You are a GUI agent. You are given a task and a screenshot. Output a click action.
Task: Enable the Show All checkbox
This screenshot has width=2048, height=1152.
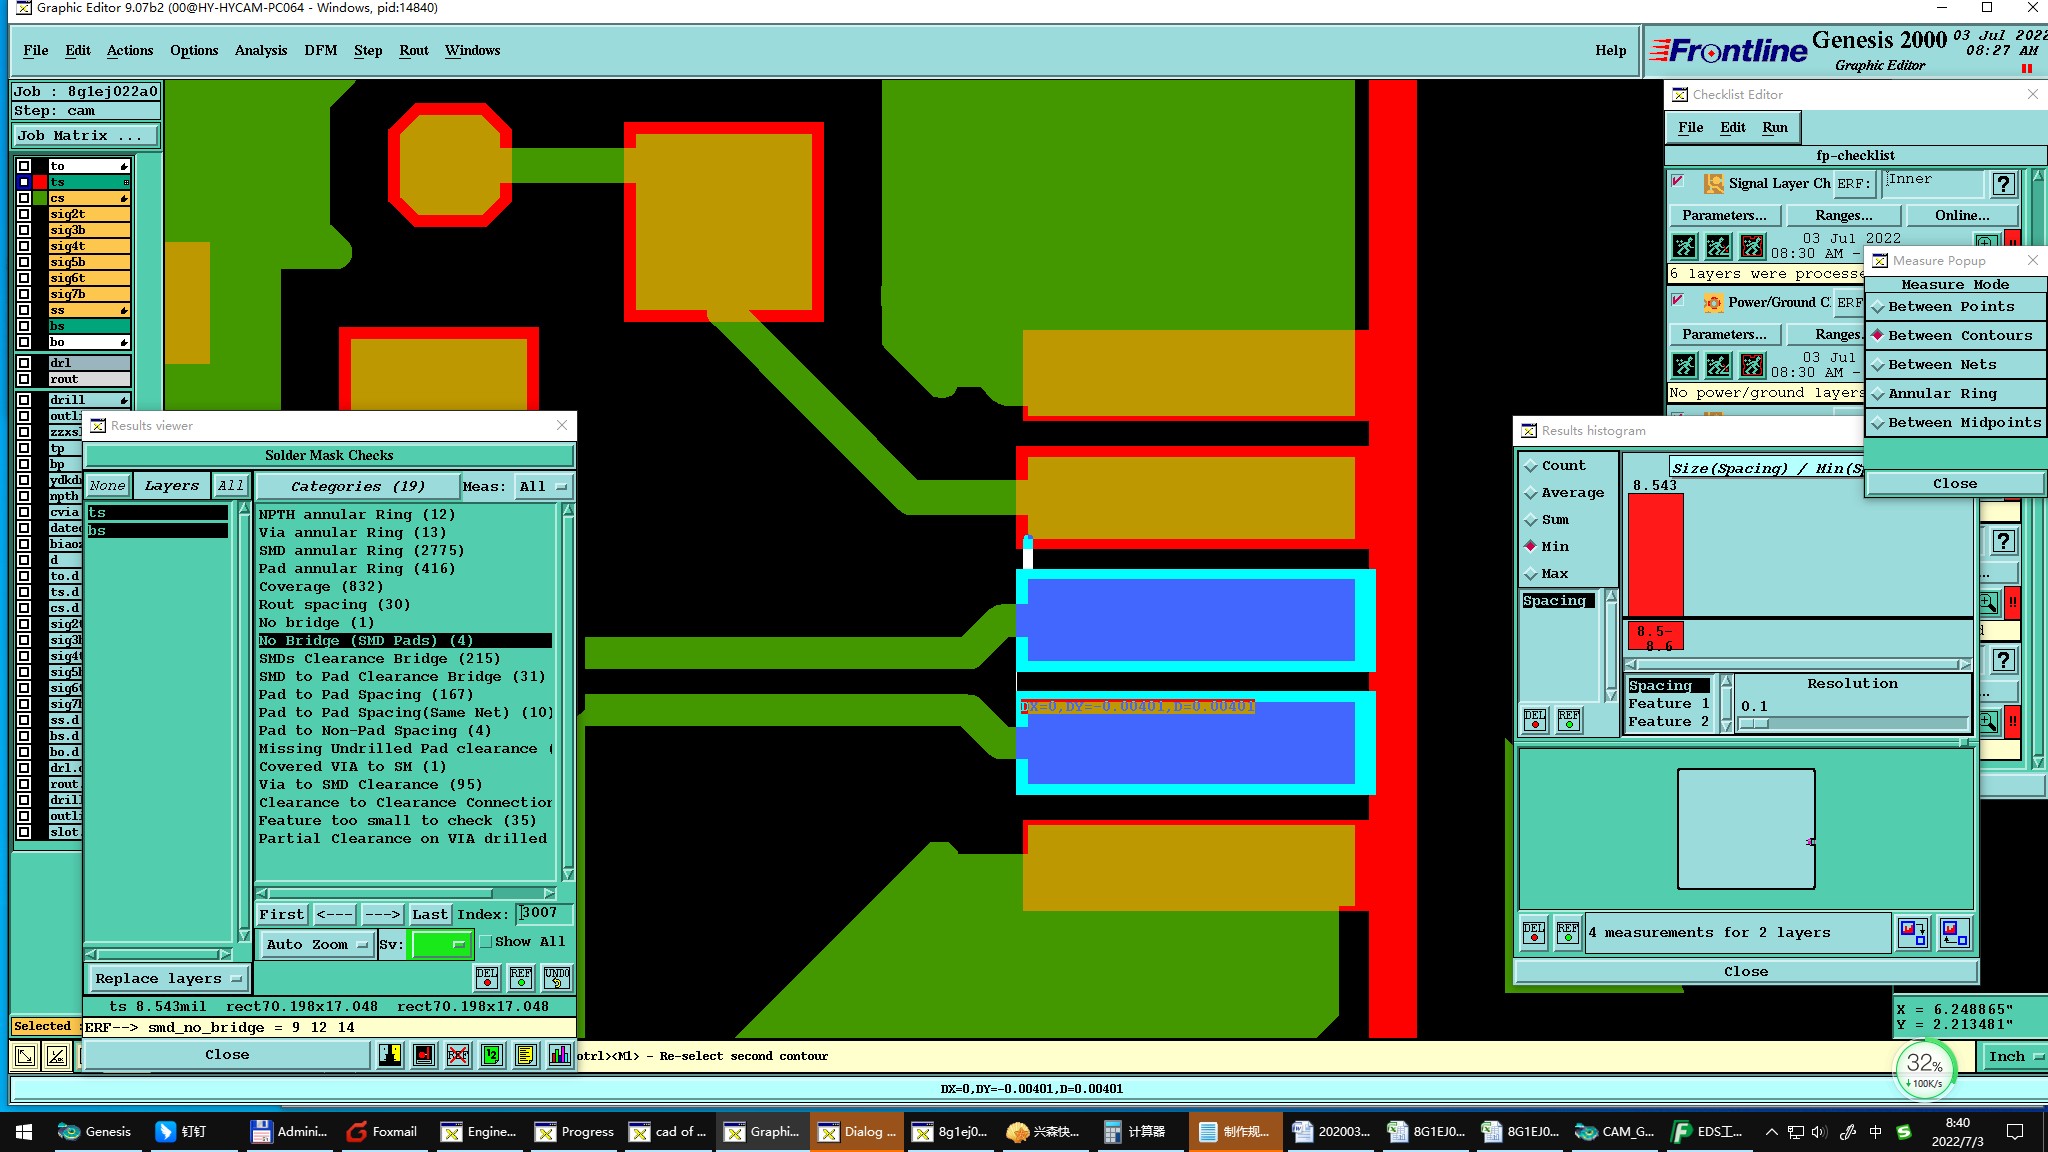[x=486, y=942]
